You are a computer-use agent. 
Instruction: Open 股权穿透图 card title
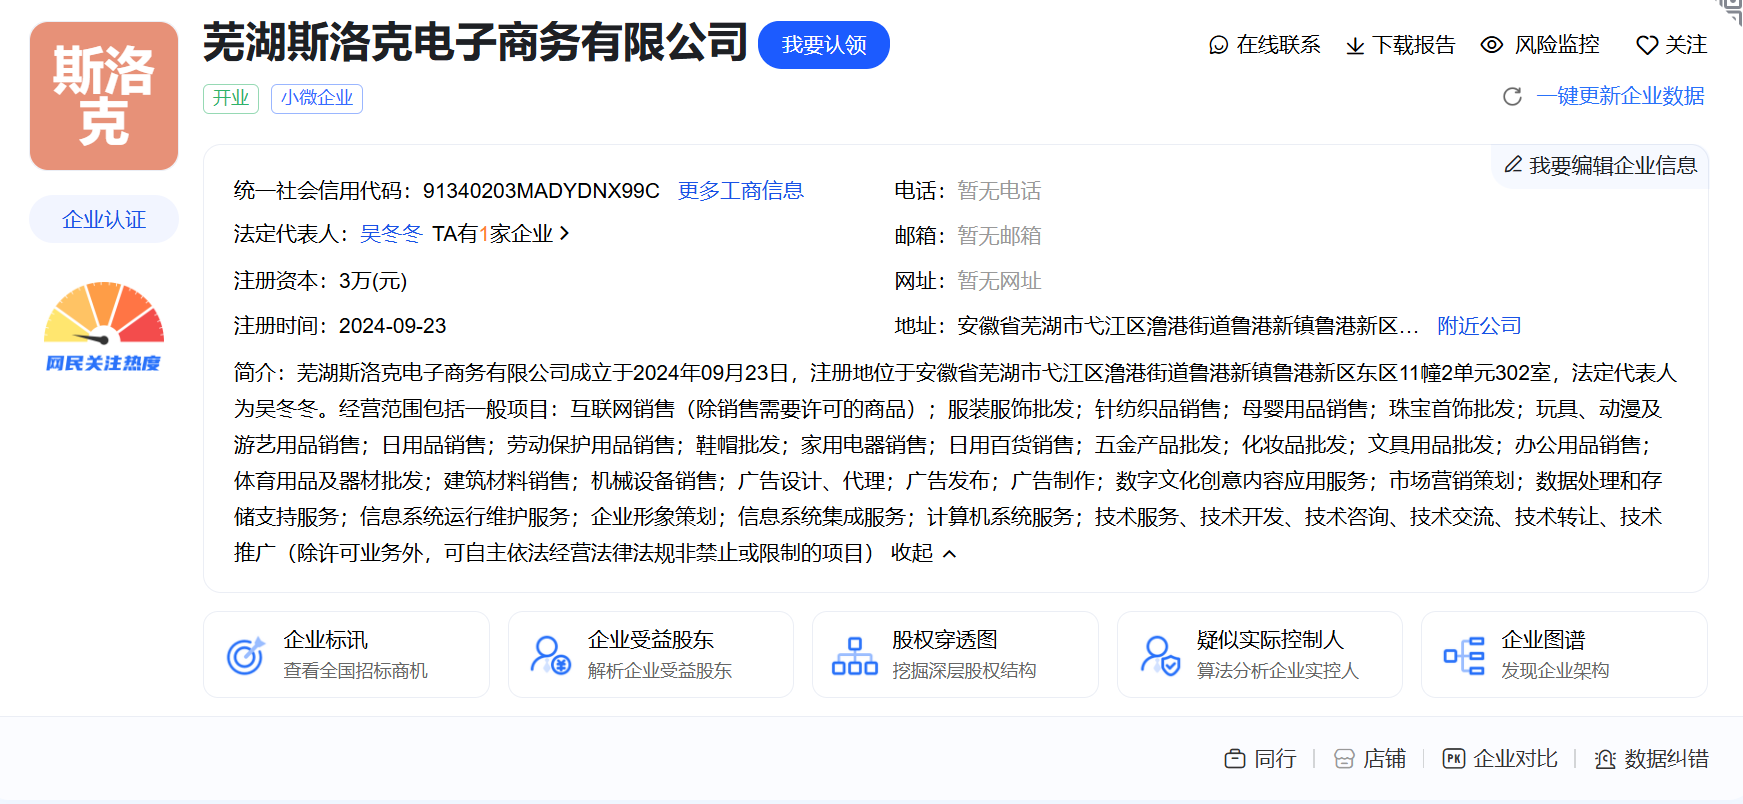[945, 639]
